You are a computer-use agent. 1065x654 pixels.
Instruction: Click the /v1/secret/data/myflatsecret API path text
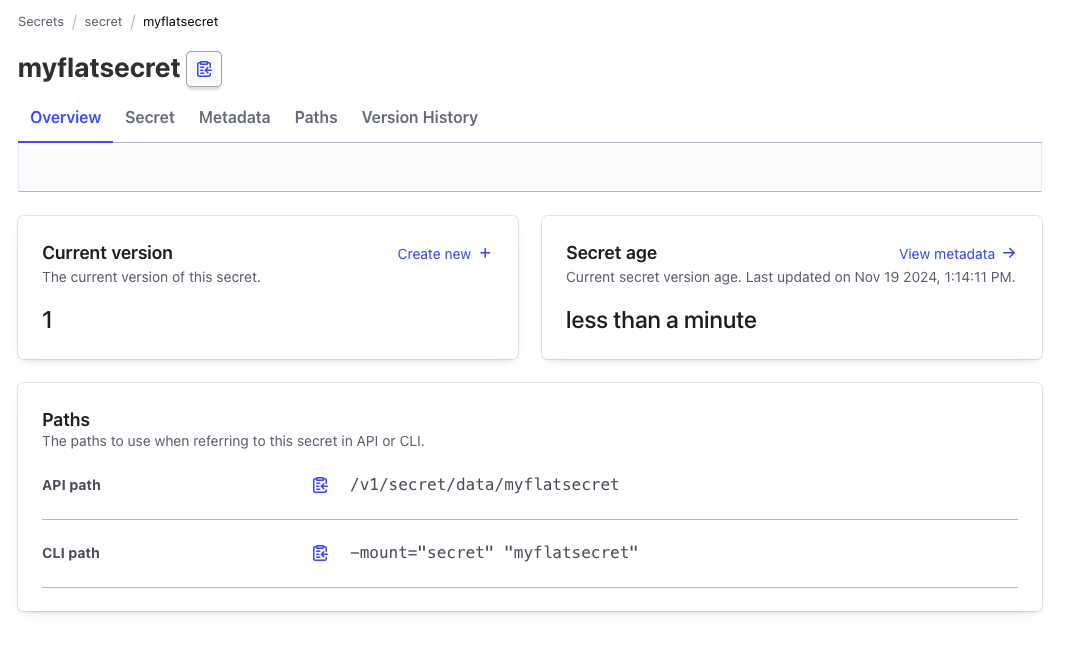point(484,485)
